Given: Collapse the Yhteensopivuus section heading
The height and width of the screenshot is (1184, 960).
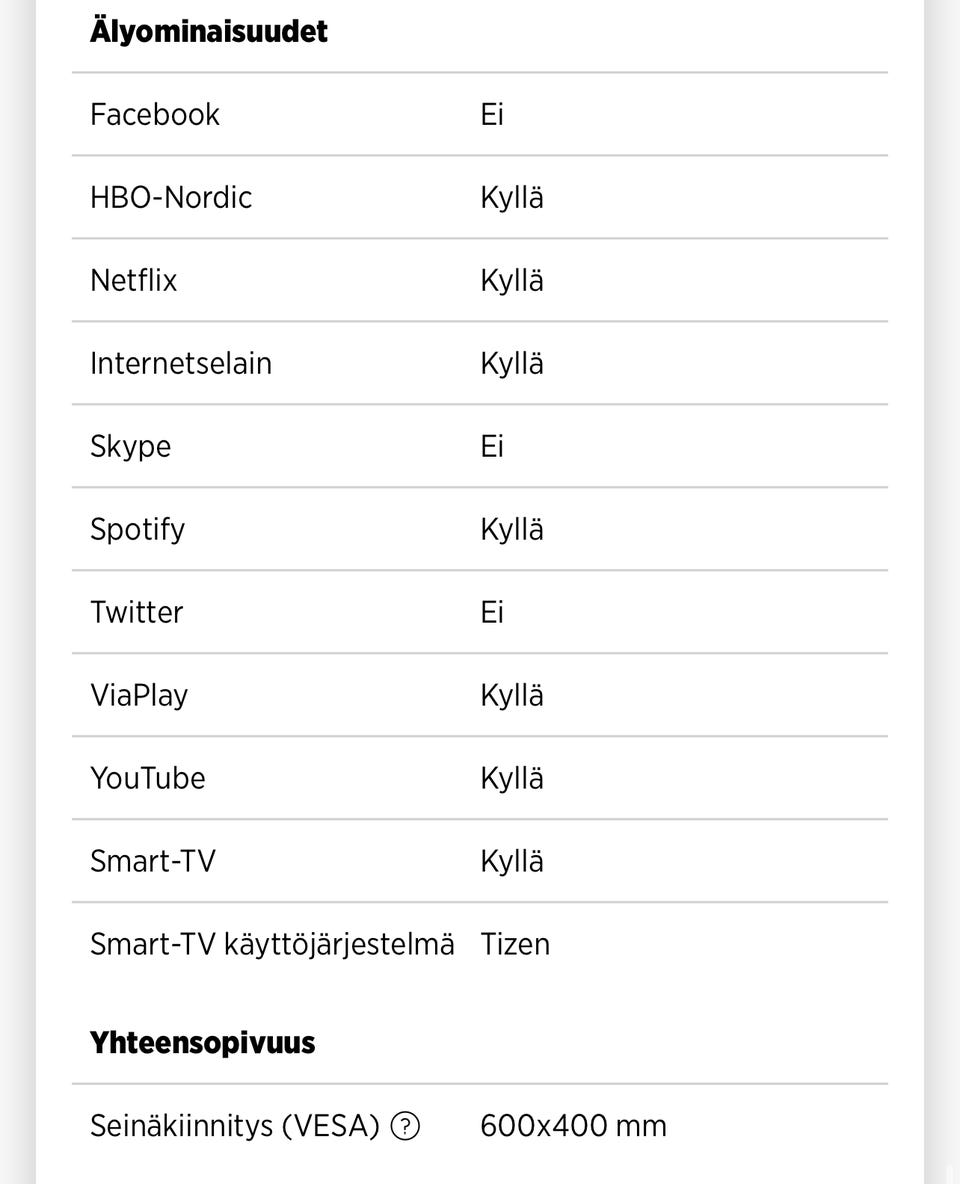Looking at the screenshot, I should pyautogui.click(x=202, y=1041).
